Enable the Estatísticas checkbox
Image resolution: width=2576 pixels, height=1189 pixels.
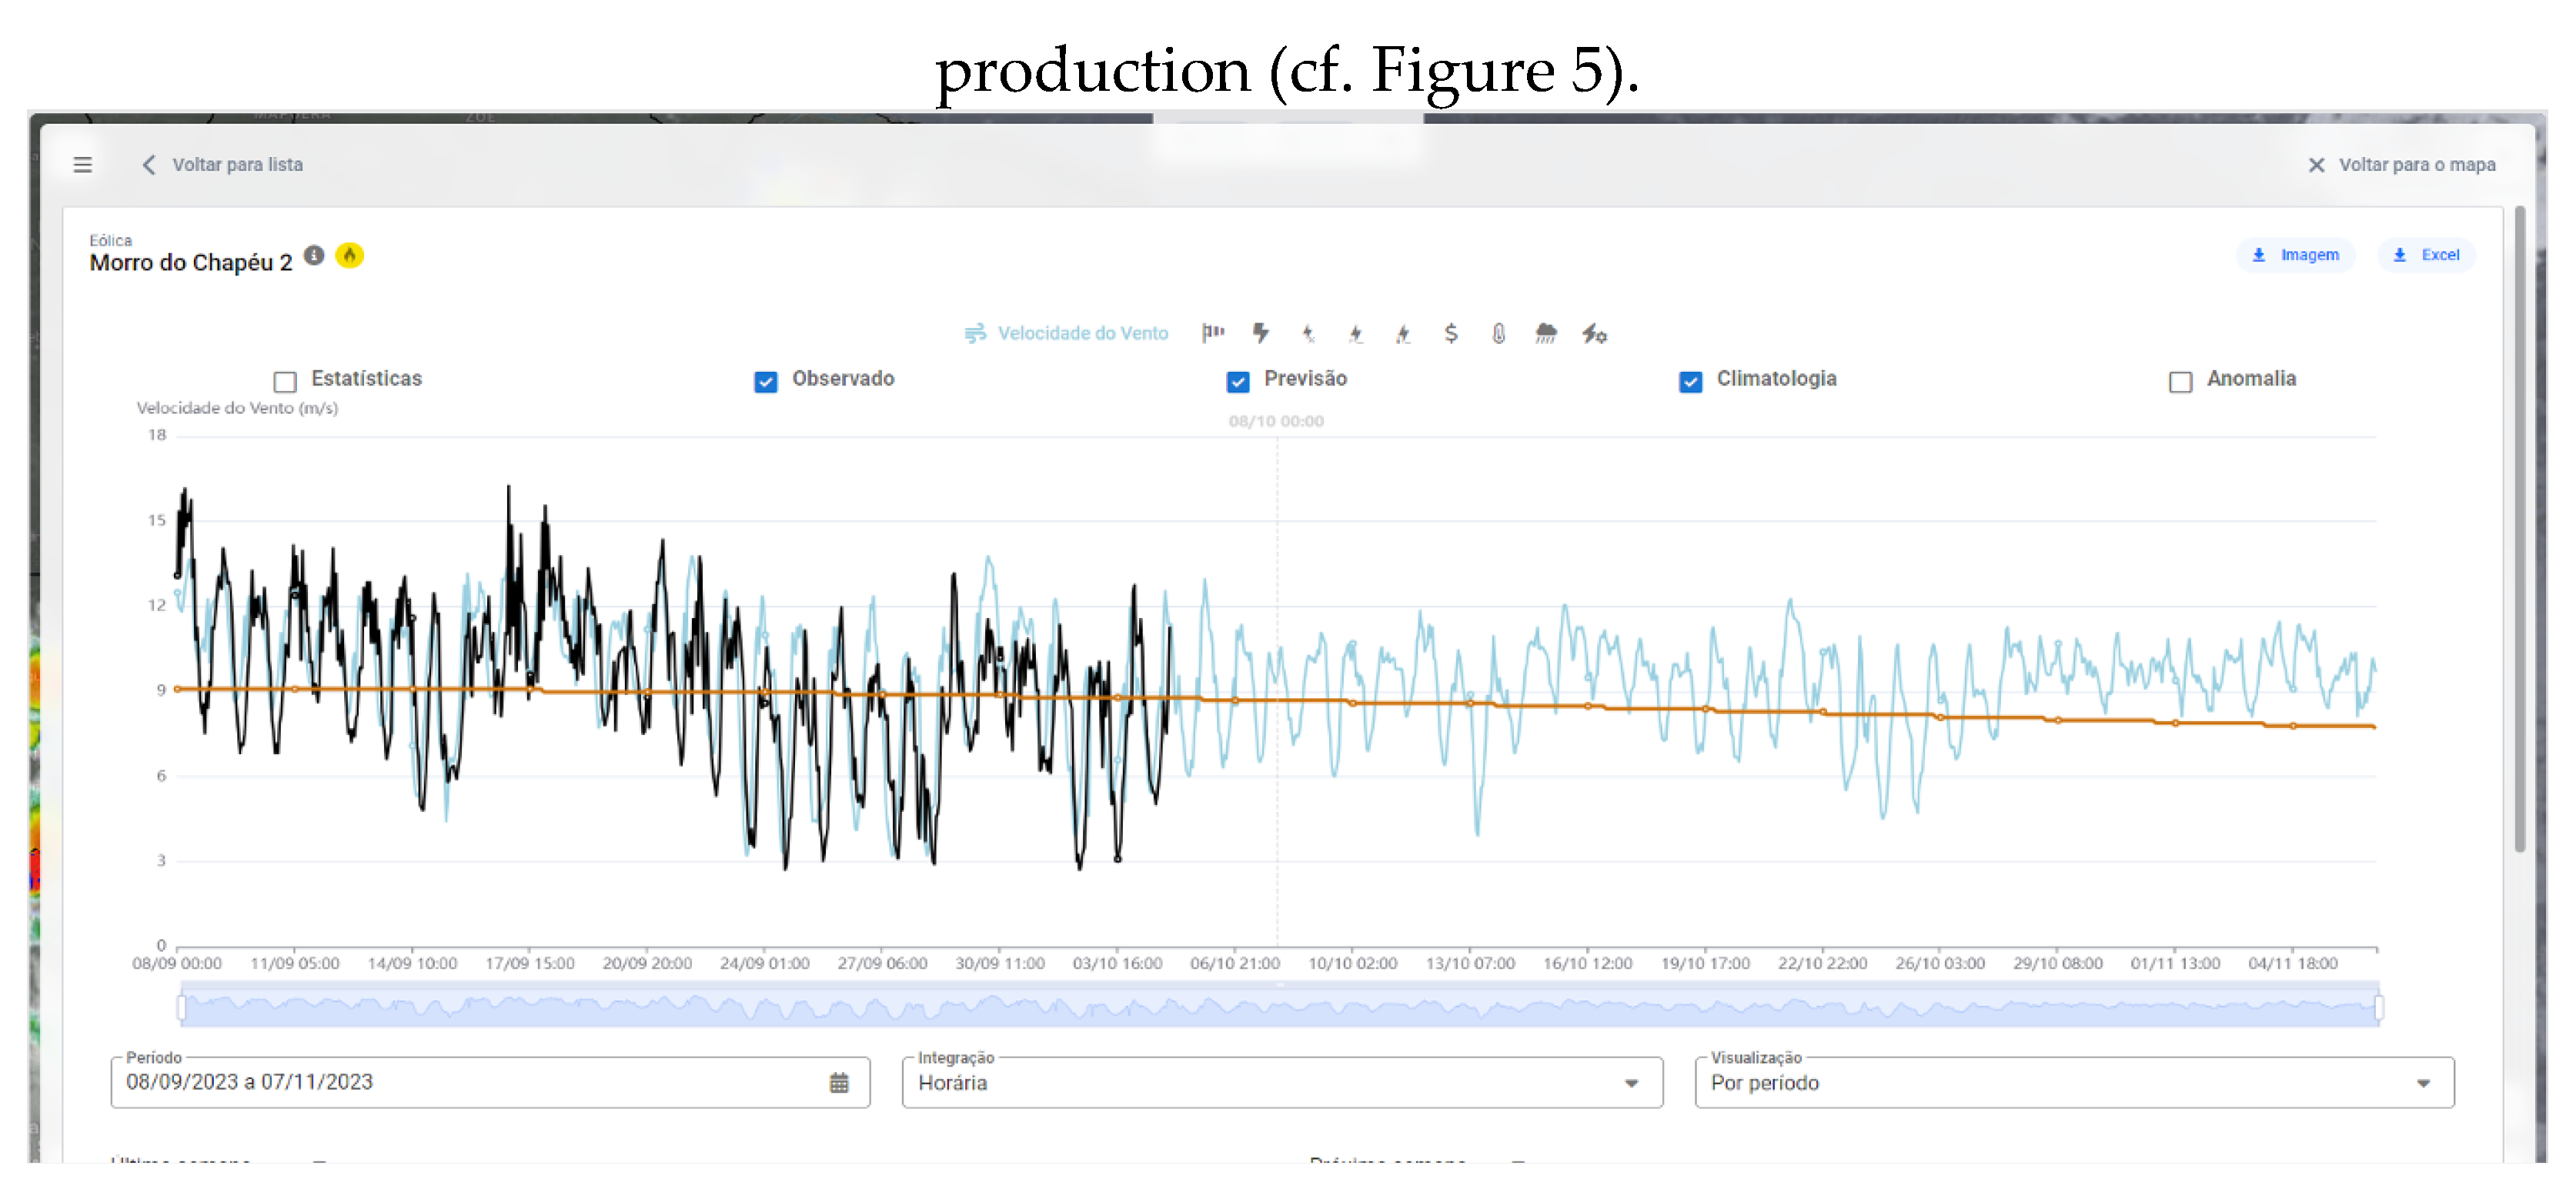(285, 381)
